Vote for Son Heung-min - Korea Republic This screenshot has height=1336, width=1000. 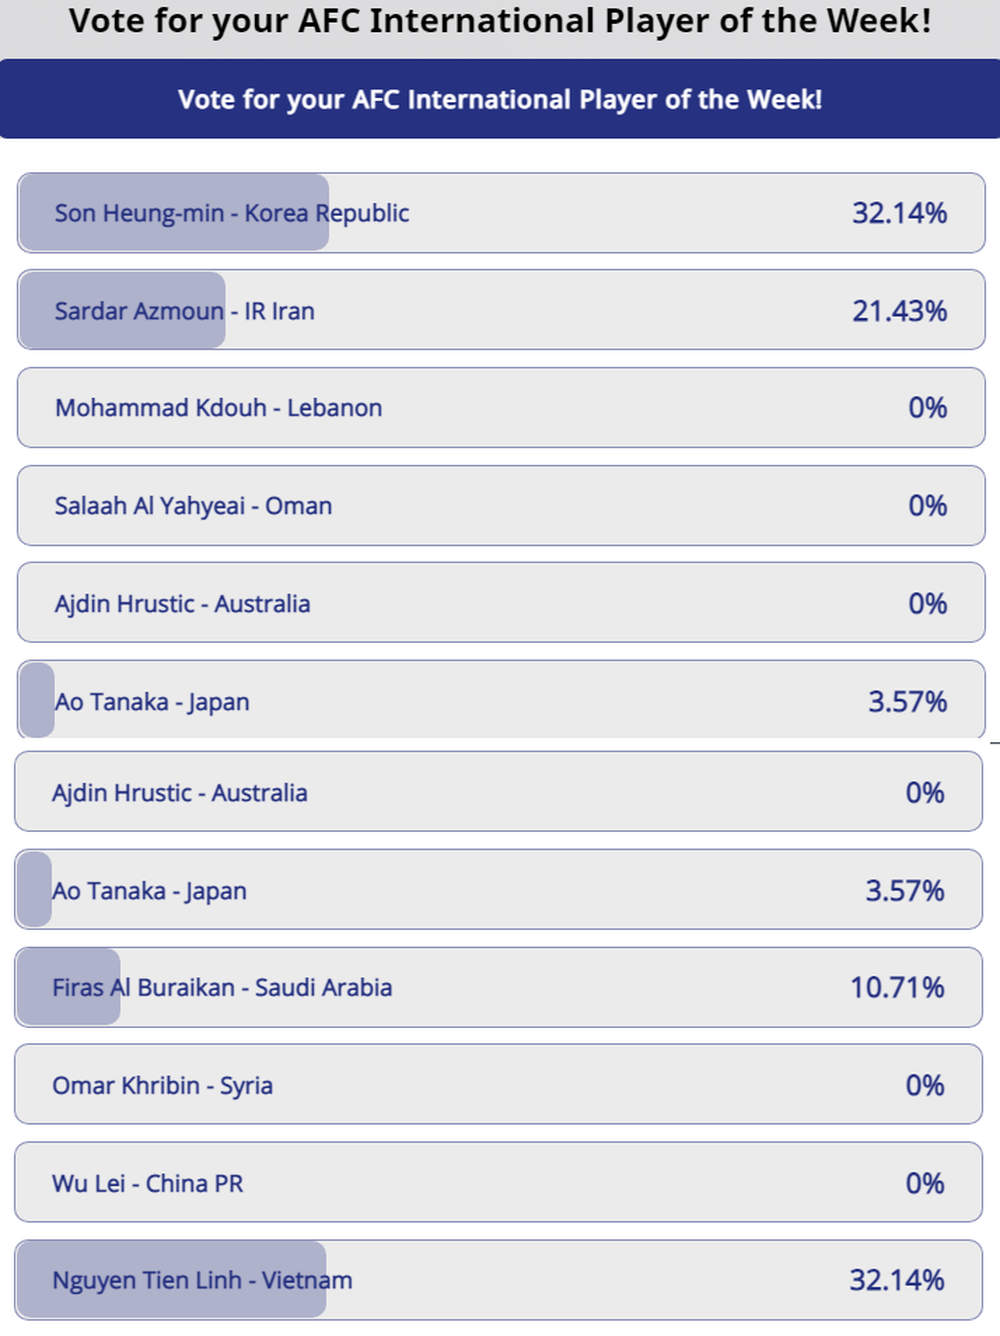[501, 213]
